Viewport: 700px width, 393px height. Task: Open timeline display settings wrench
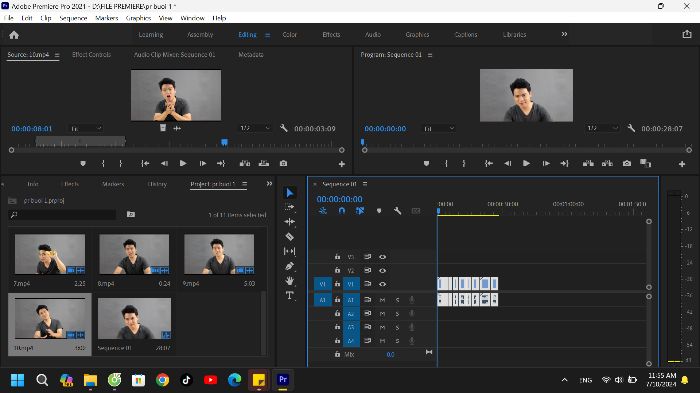pos(397,211)
